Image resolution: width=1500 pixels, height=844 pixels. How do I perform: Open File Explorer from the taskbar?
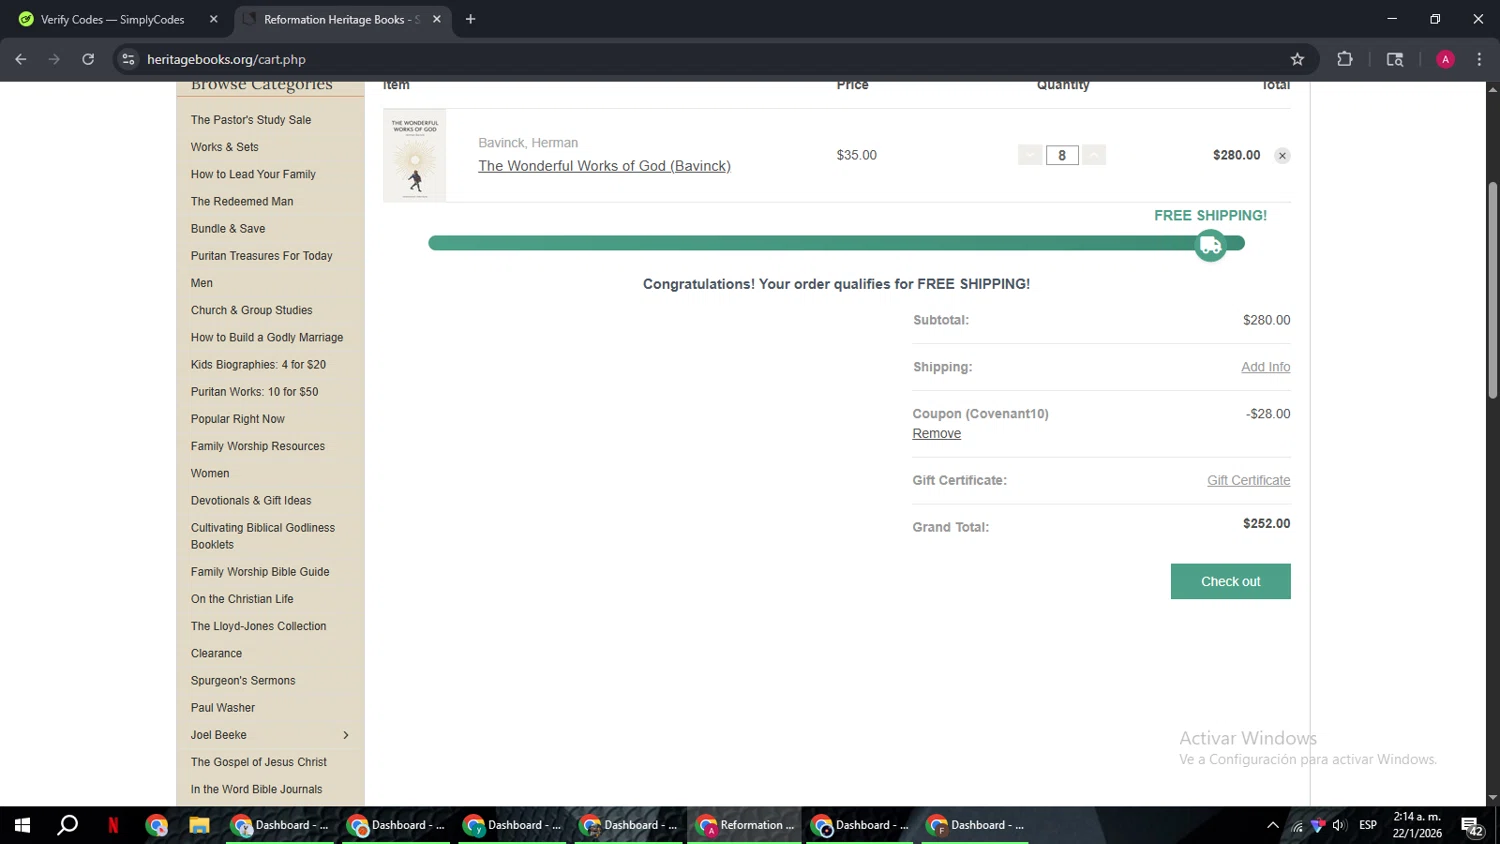[199, 825]
